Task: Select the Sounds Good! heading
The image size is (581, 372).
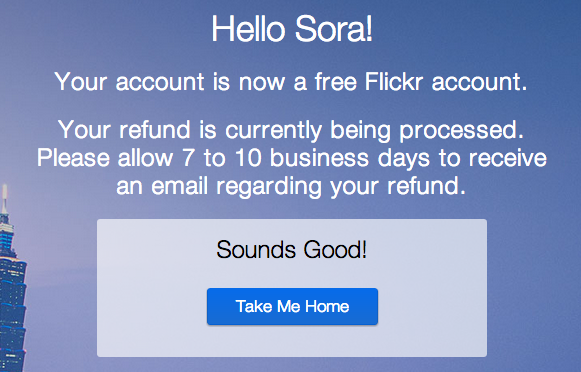Action: (x=292, y=250)
